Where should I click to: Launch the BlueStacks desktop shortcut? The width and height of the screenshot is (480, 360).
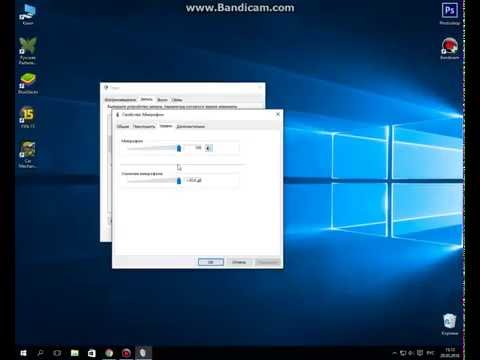(28, 83)
